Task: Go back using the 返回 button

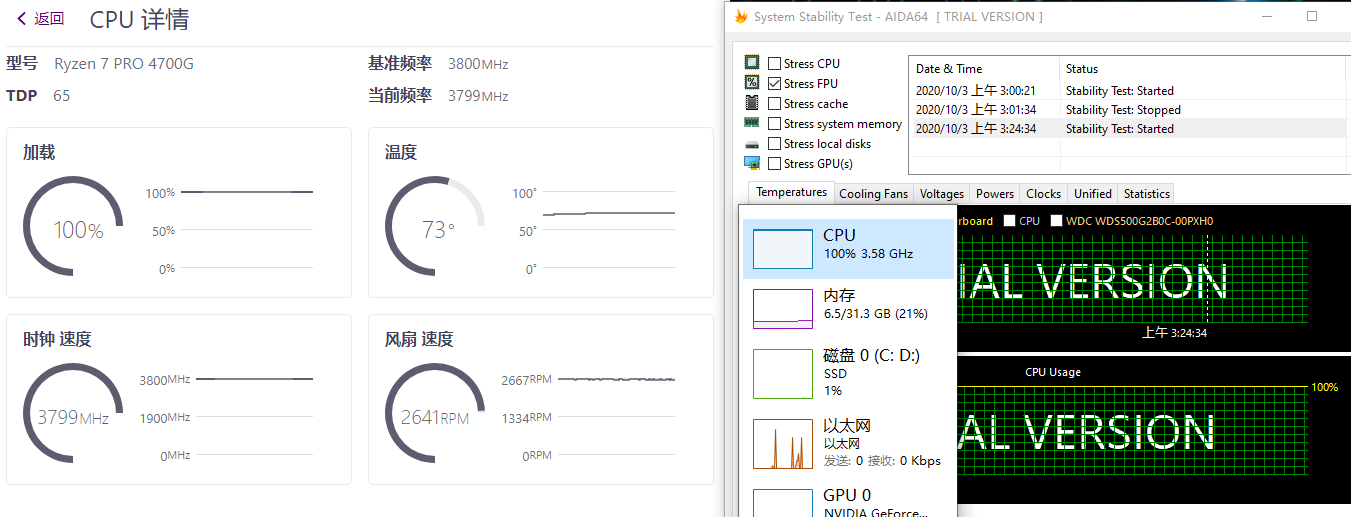Action: pyautogui.click(x=40, y=18)
